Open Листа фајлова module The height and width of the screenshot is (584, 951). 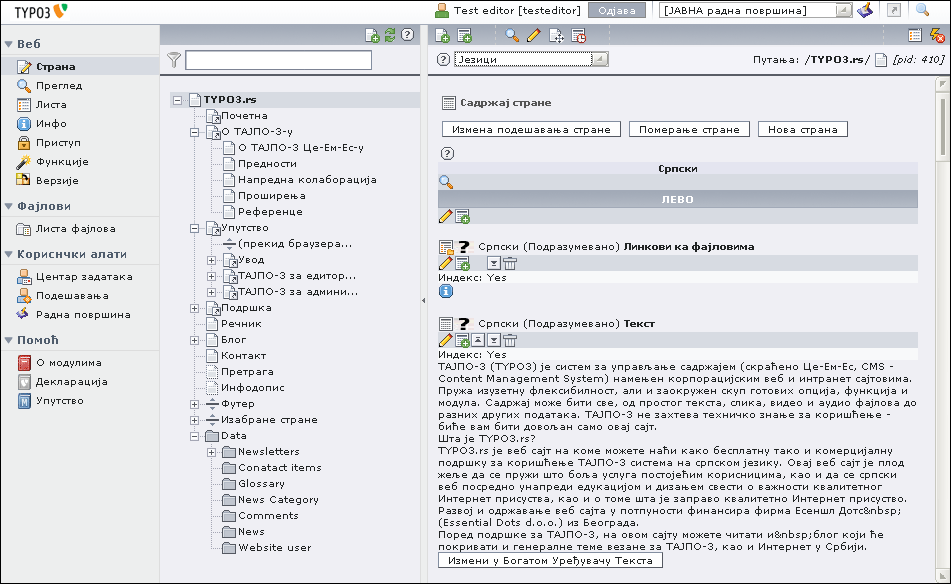coord(75,229)
